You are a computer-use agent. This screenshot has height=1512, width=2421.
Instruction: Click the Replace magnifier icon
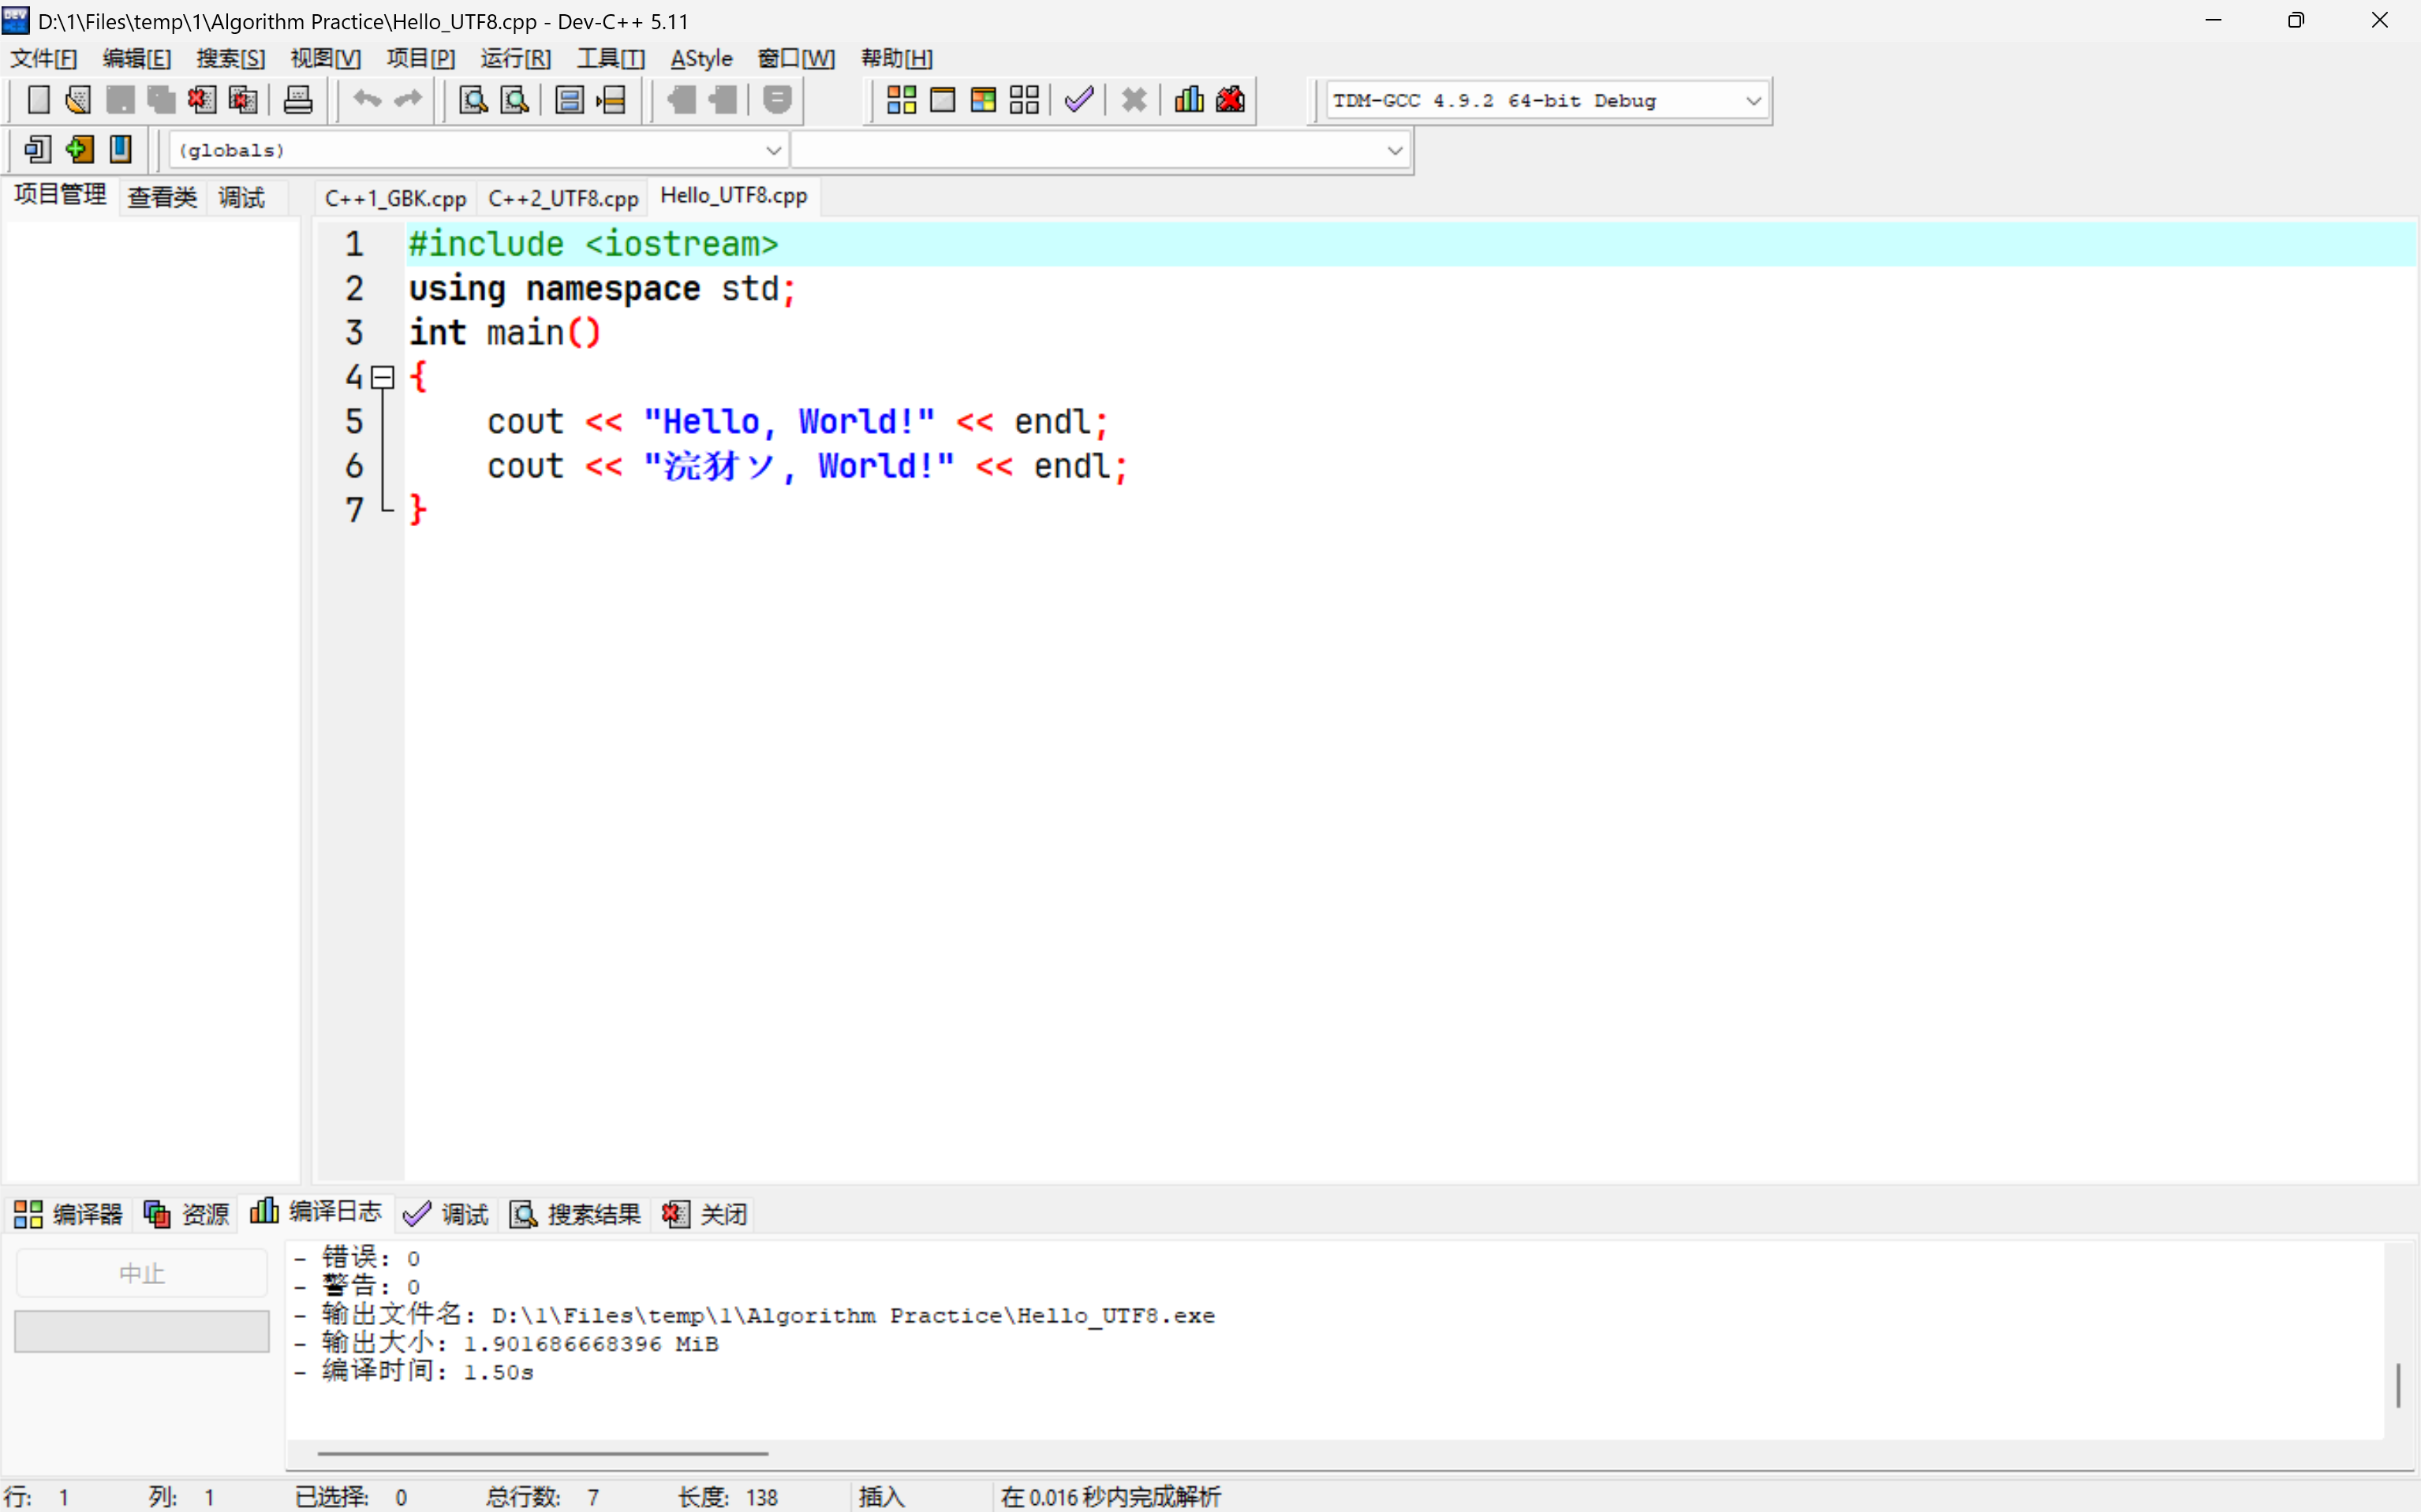514,100
